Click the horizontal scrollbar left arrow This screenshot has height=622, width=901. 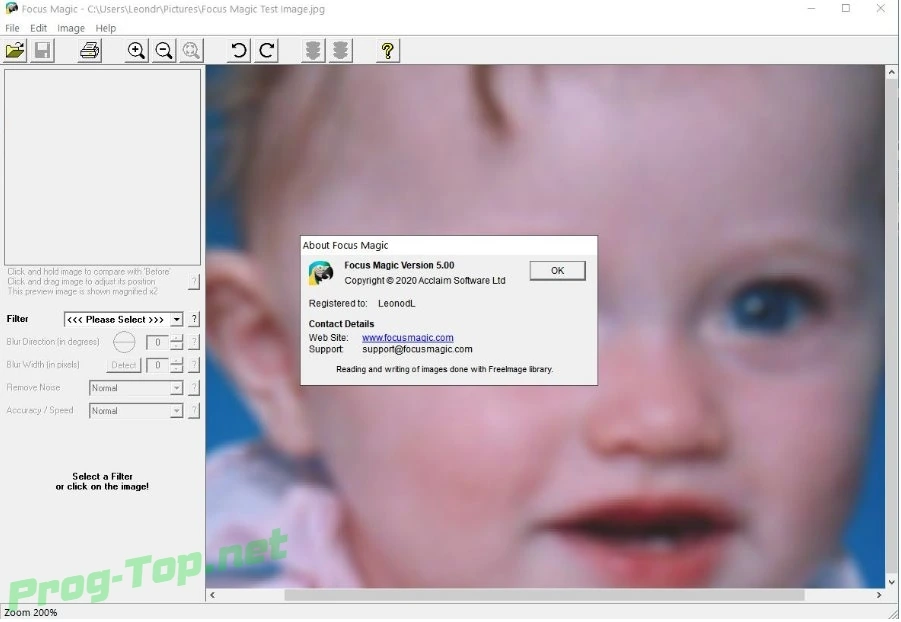click(x=213, y=595)
